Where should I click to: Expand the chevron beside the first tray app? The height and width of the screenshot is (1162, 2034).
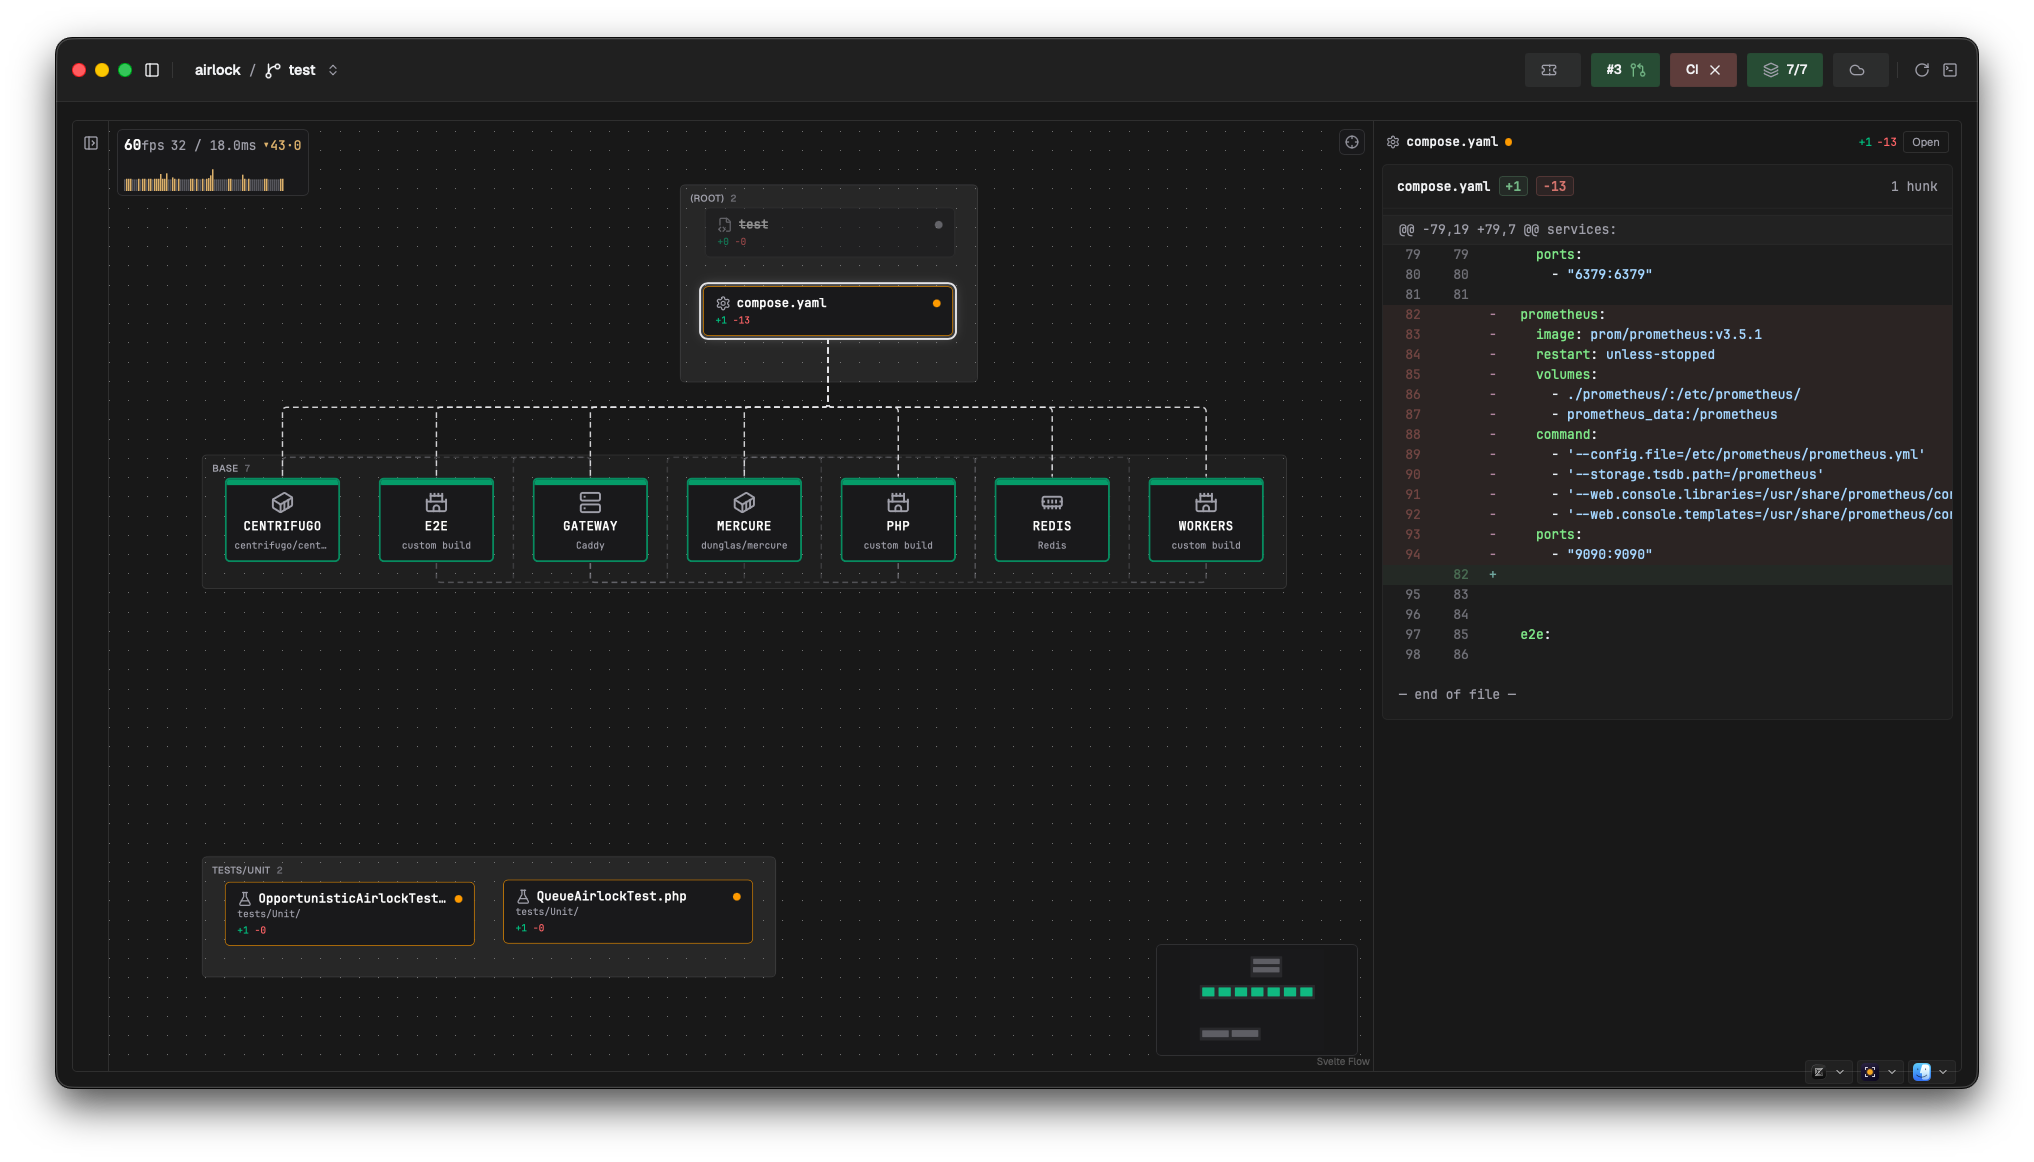tap(1840, 1072)
